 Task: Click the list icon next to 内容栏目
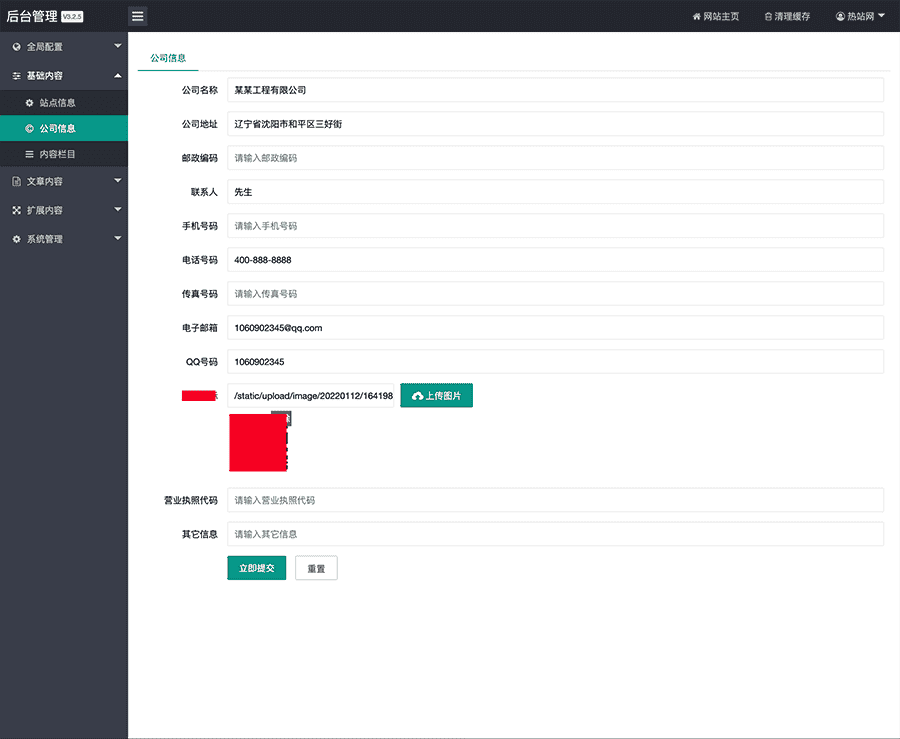(29, 154)
